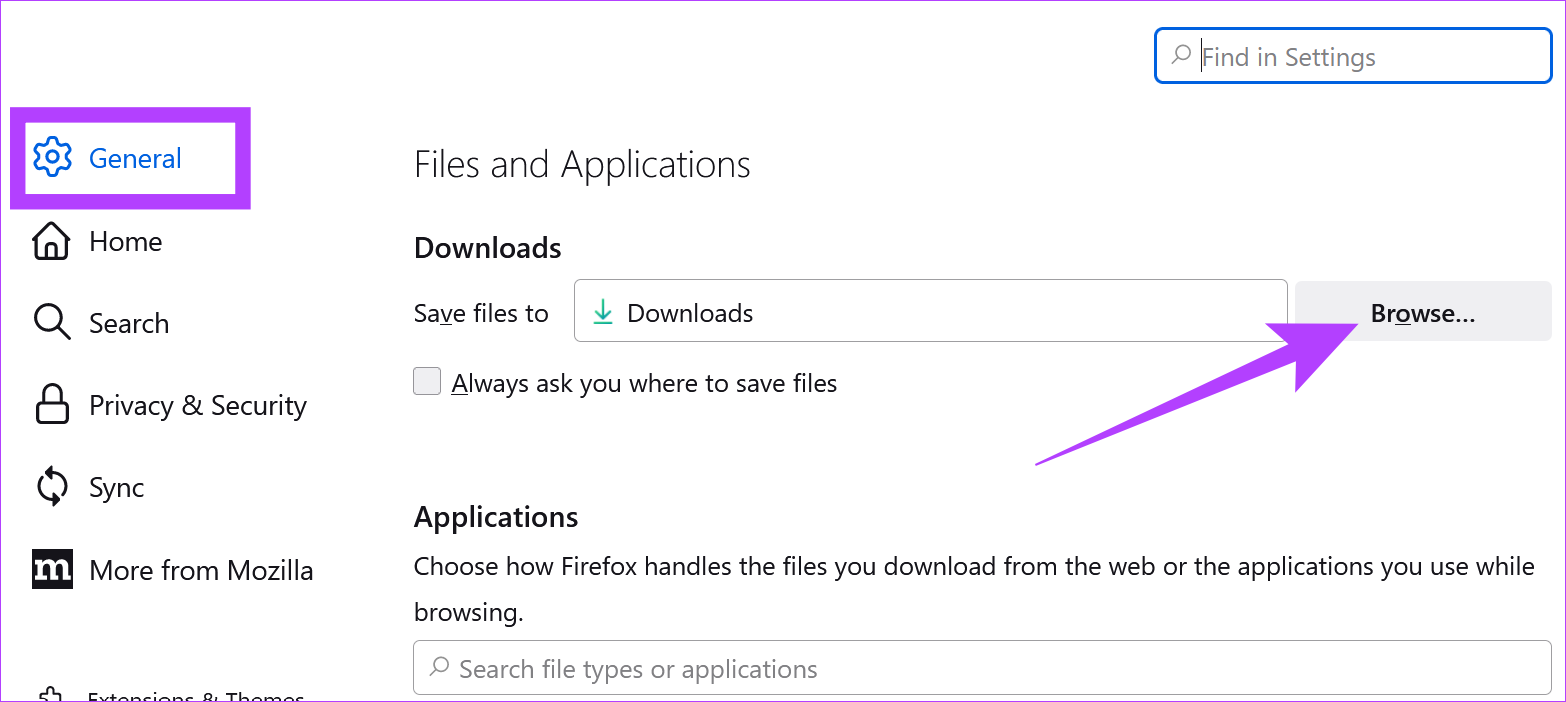Select the Search settings category label
Image resolution: width=1566 pixels, height=702 pixels.
129,323
